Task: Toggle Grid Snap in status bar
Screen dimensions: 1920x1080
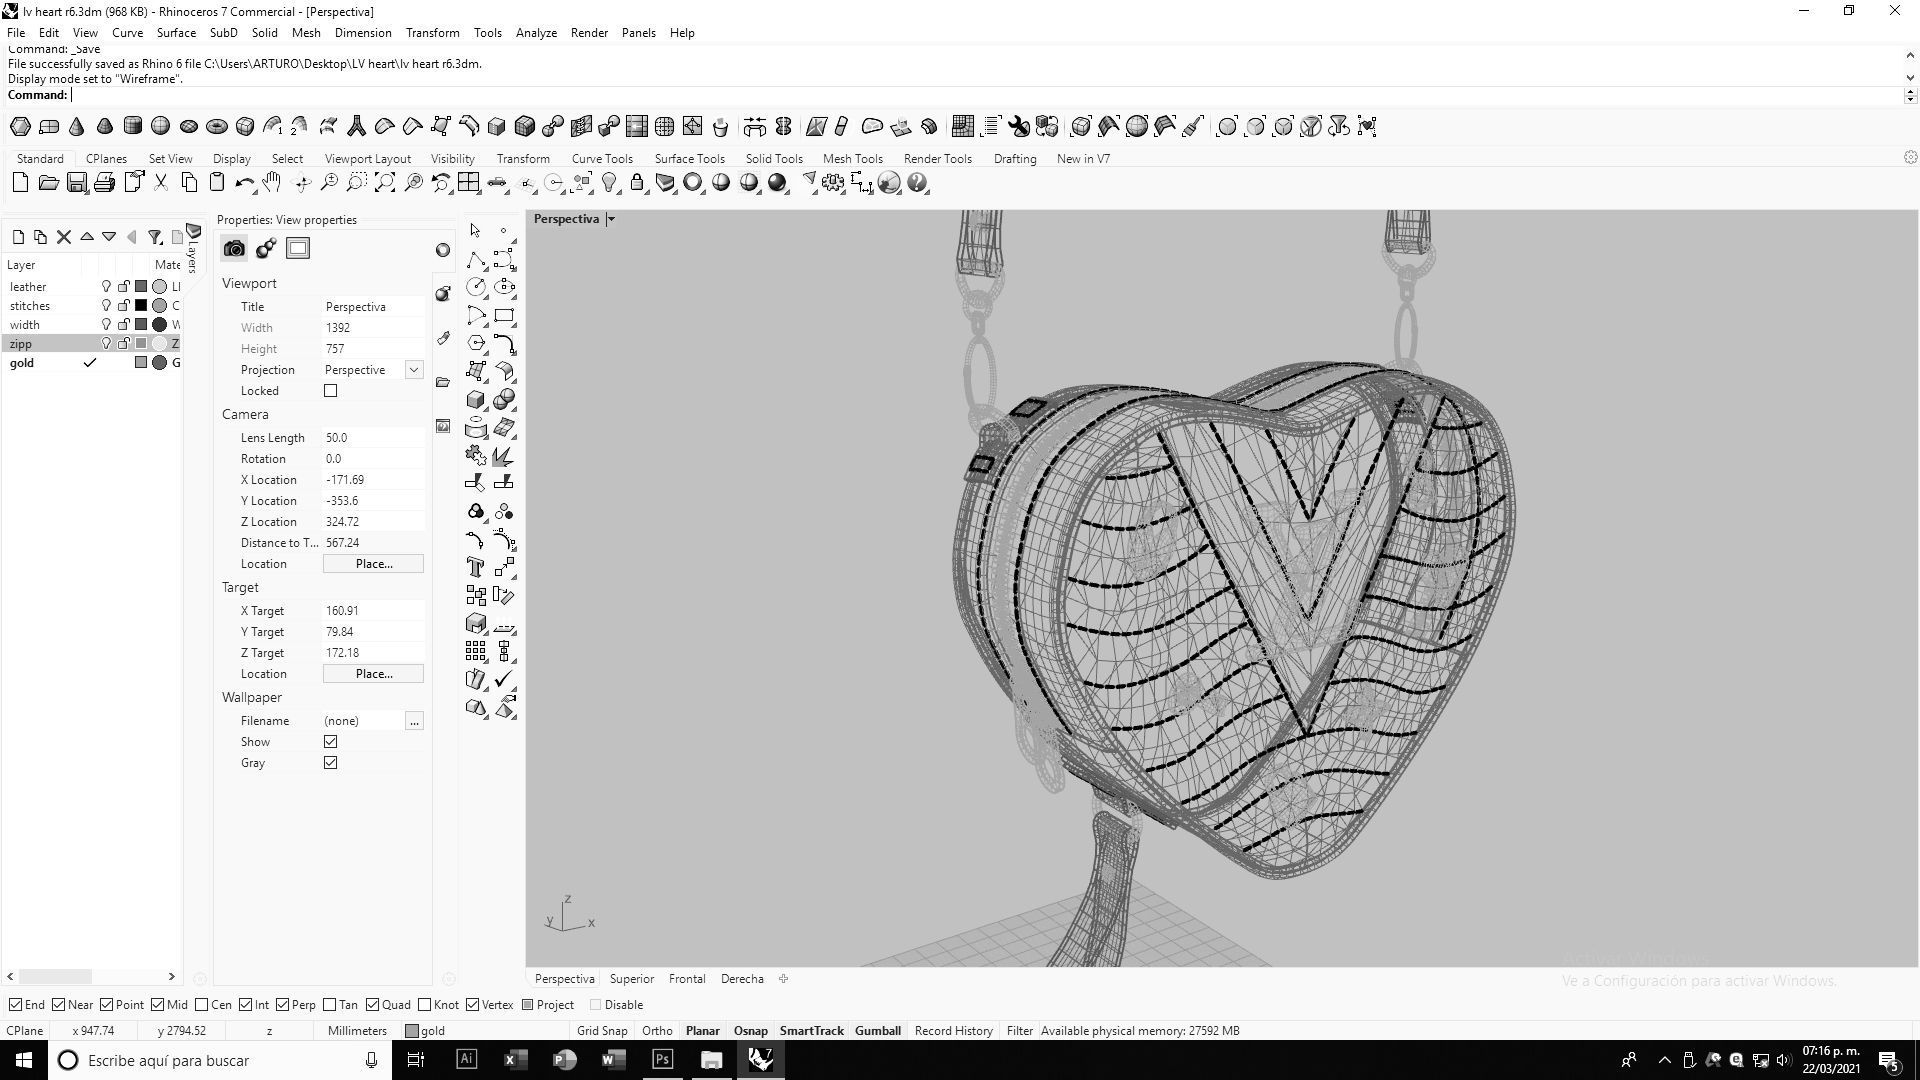Action: click(x=602, y=1031)
